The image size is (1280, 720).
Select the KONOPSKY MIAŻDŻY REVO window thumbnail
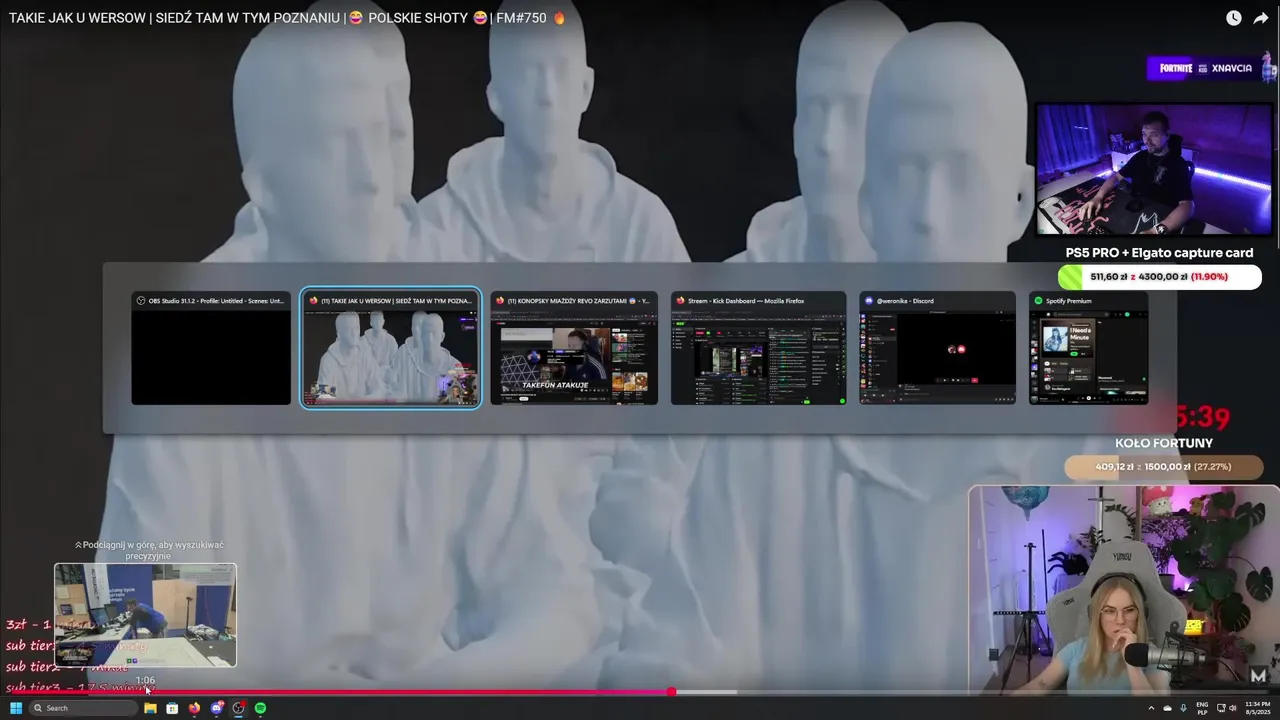point(574,348)
